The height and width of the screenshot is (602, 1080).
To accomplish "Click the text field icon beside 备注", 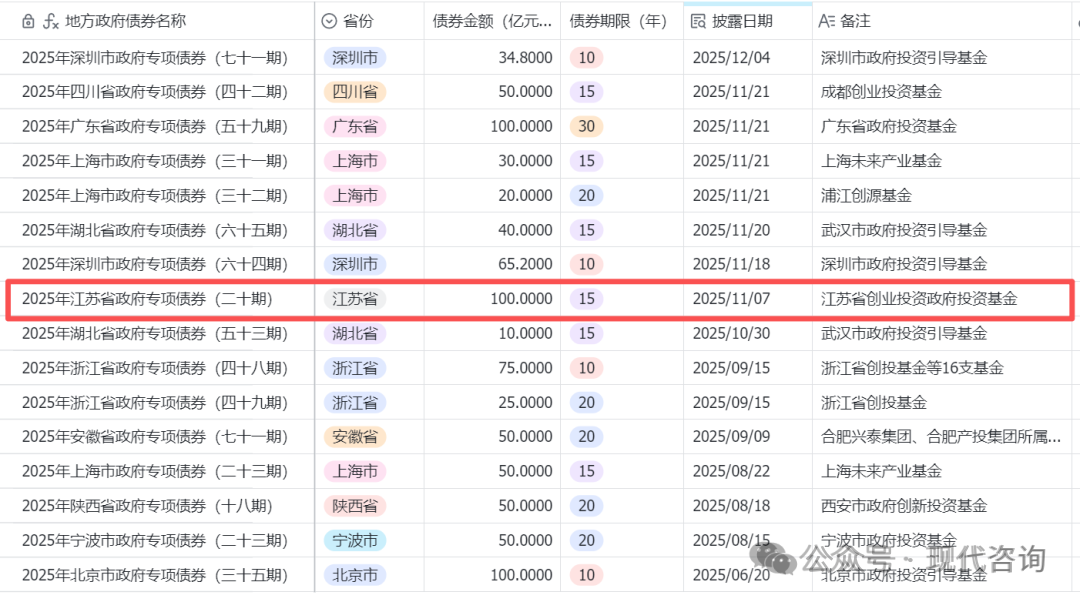I will [826, 21].
